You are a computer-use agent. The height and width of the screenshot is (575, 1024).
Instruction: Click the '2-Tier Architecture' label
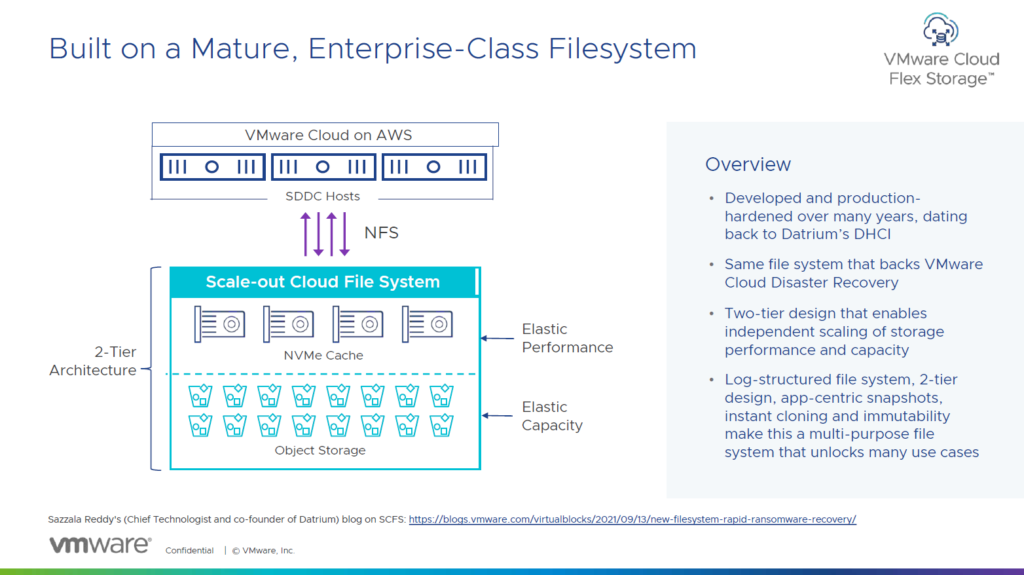[x=93, y=361]
